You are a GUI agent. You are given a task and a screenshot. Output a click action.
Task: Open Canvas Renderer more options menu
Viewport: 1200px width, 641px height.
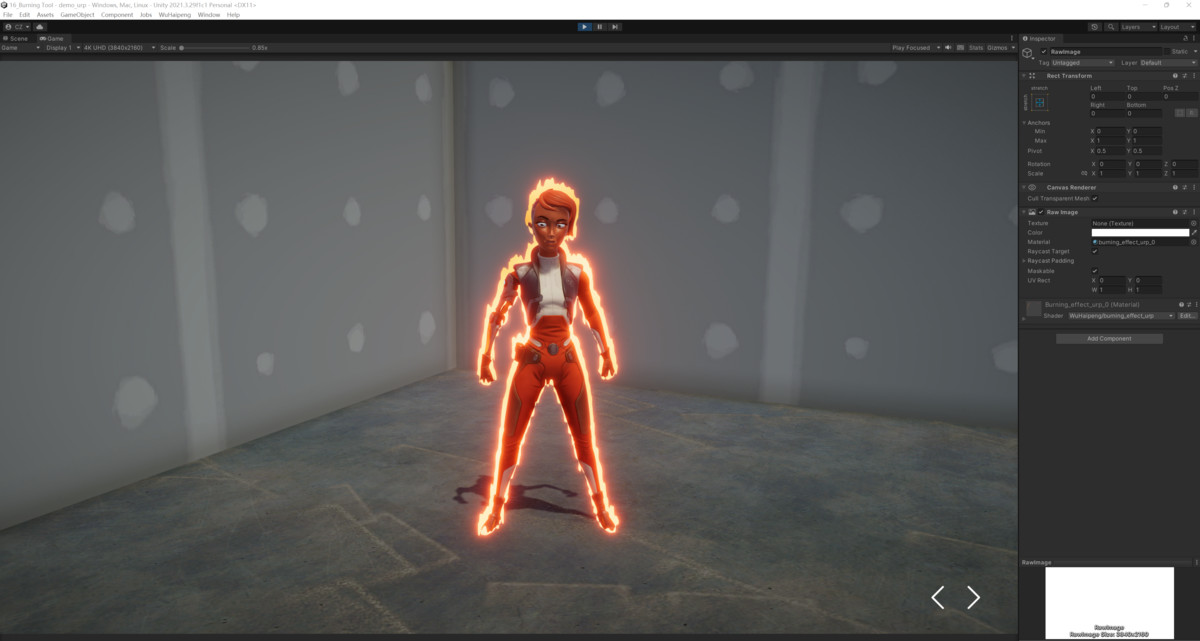coord(1194,188)
